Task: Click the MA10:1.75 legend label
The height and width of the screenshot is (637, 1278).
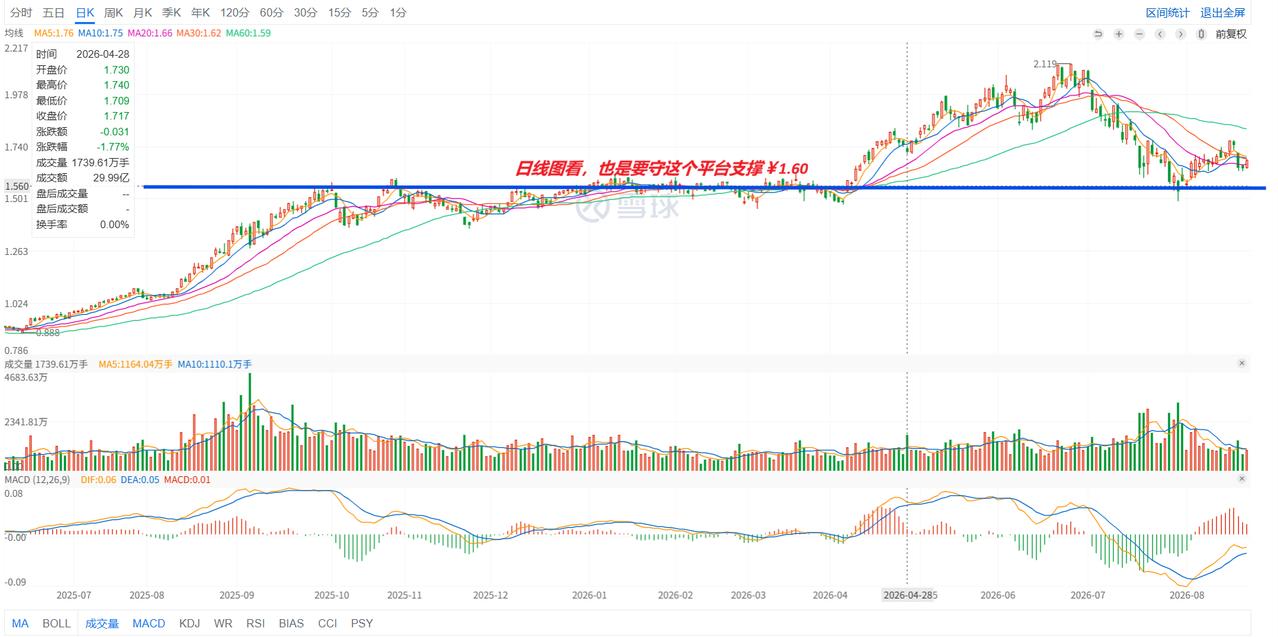Action: [99, 33]
